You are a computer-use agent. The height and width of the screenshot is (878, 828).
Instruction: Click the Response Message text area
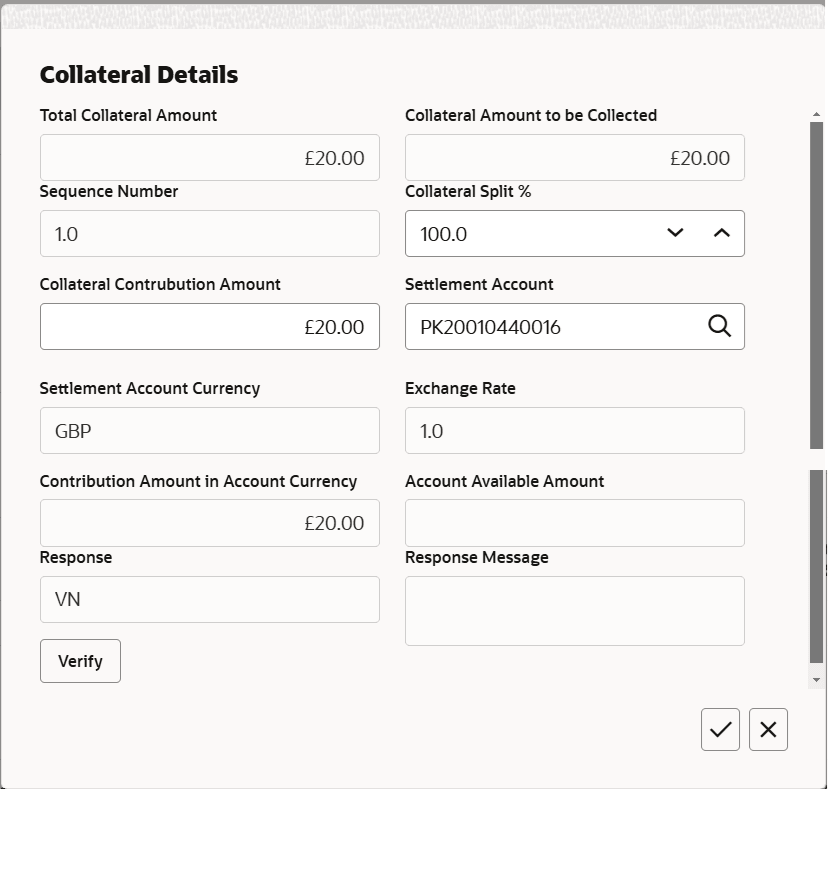[x=574, y=611]
